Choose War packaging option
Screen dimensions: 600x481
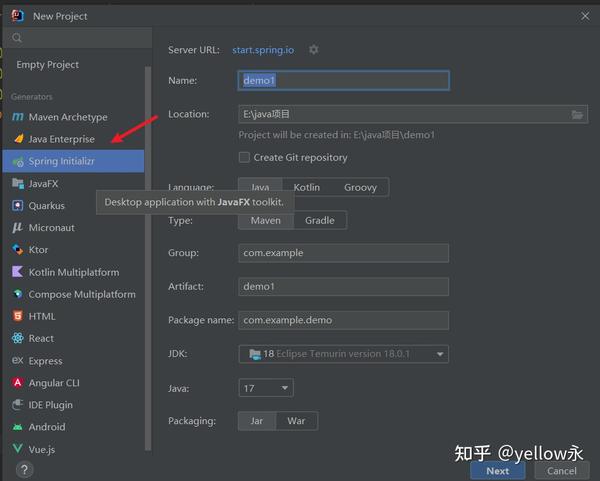tap(296, 421)
